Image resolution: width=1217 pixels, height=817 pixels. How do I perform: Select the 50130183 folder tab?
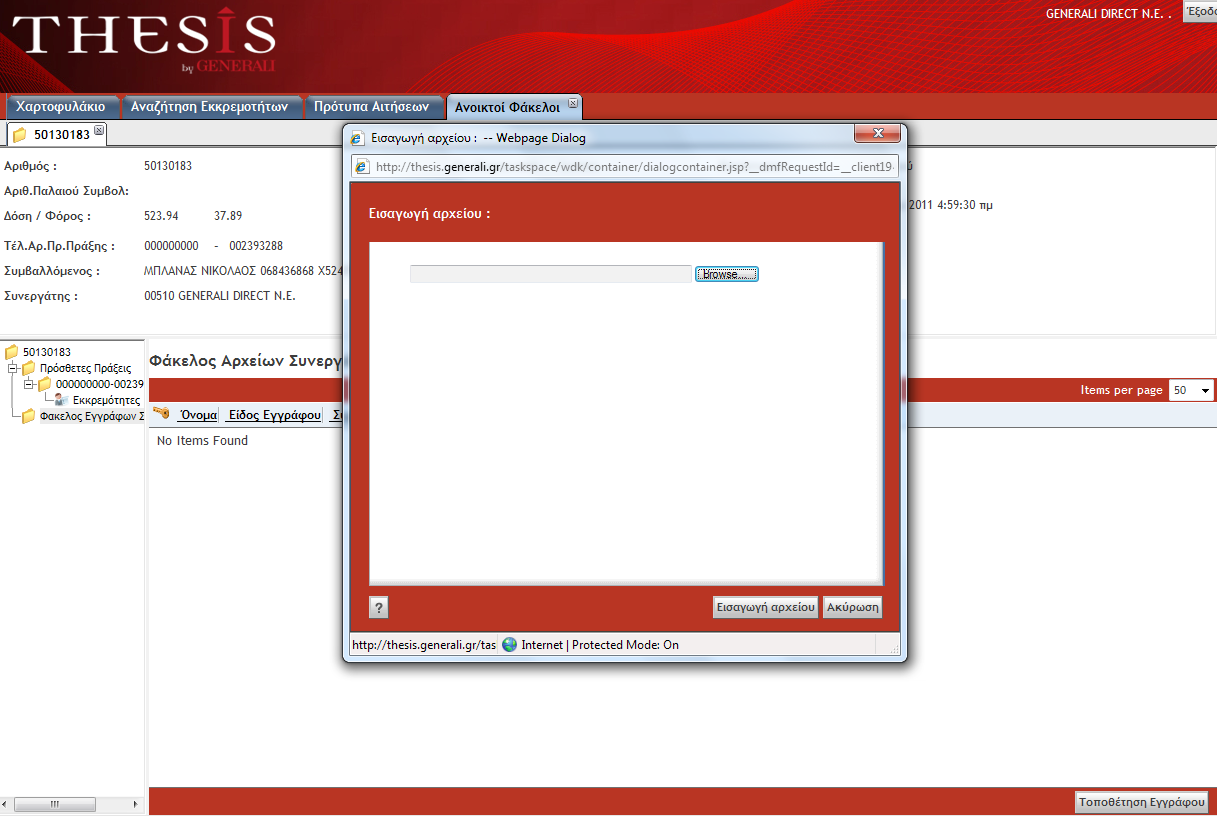(x=62, y=134)
